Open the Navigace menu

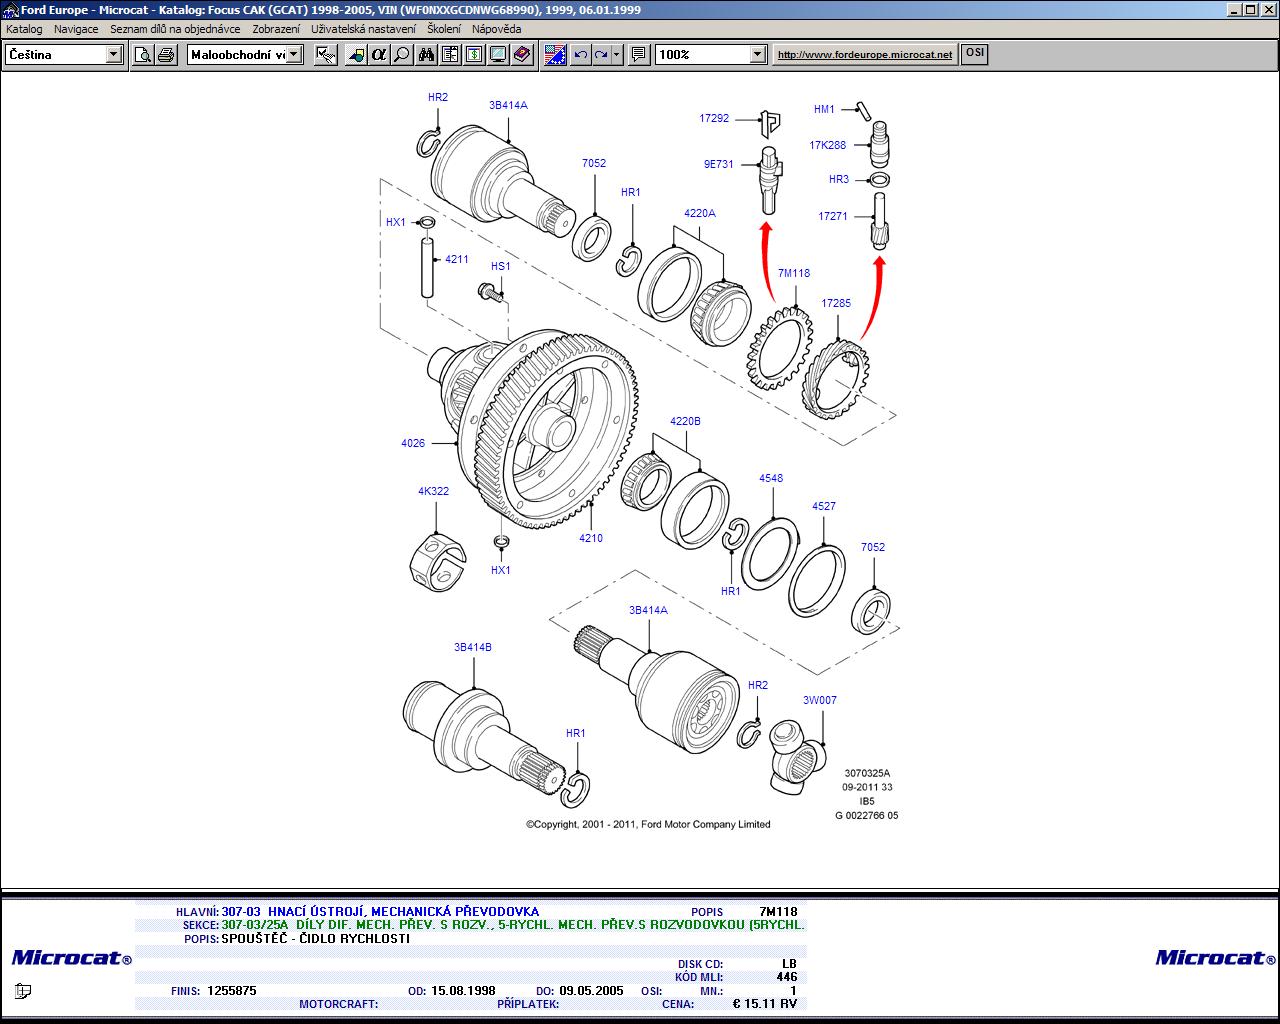point(76,29)
